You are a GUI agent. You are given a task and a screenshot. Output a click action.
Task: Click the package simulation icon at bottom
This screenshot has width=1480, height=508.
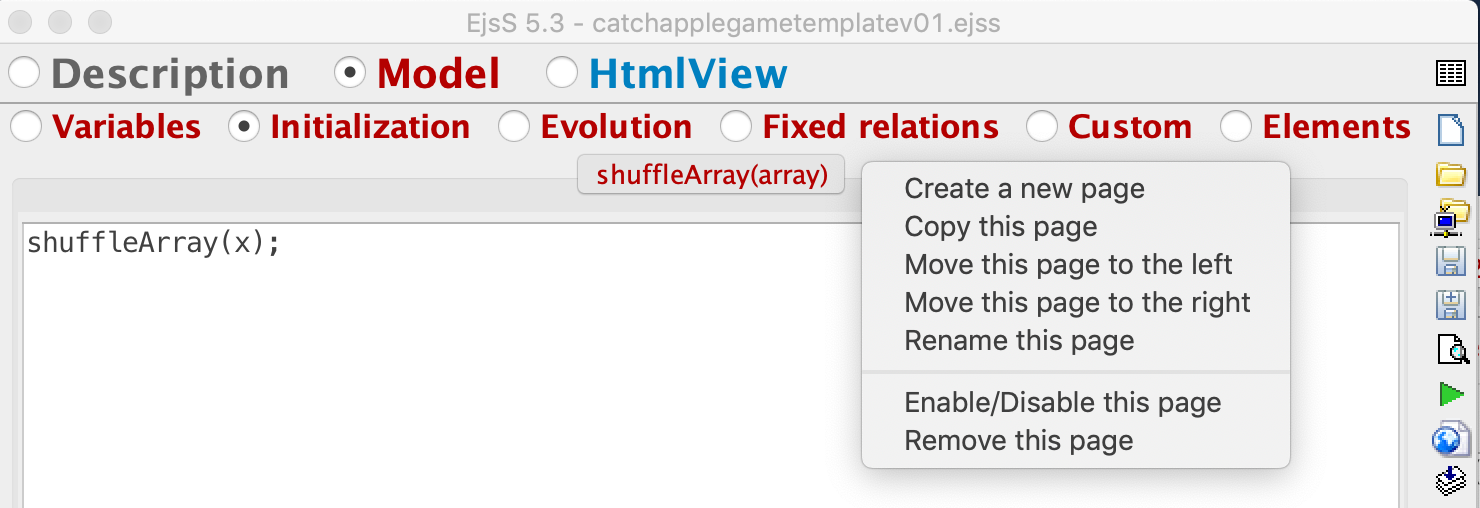[x=1451, y=481]
